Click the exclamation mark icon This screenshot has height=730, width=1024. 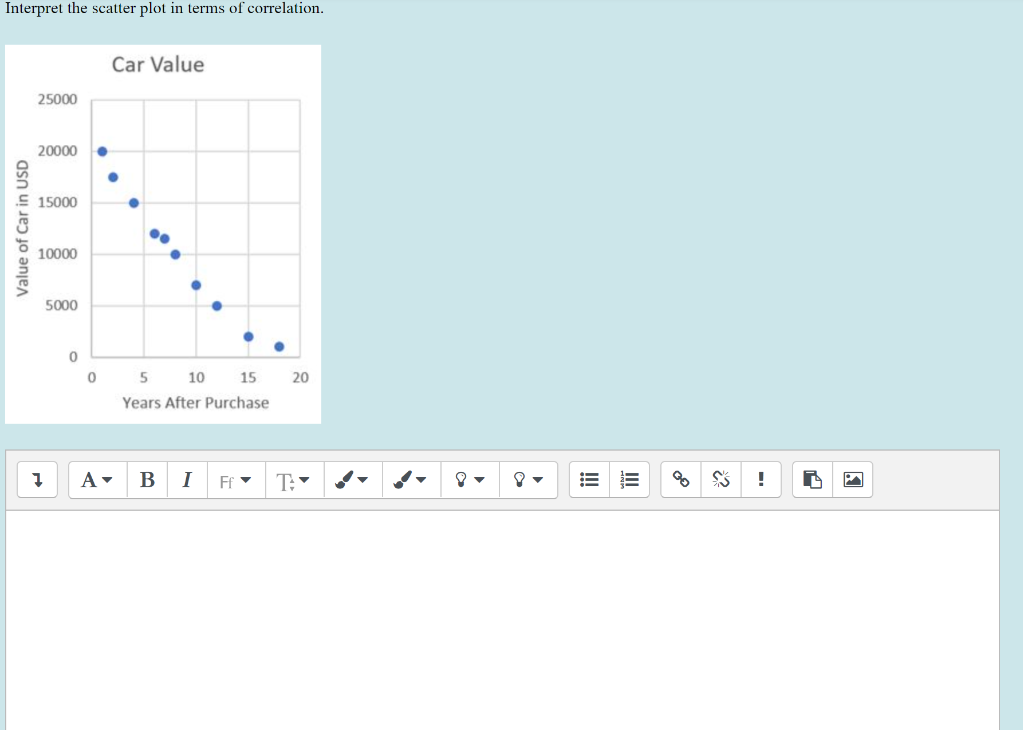(761, 479)
